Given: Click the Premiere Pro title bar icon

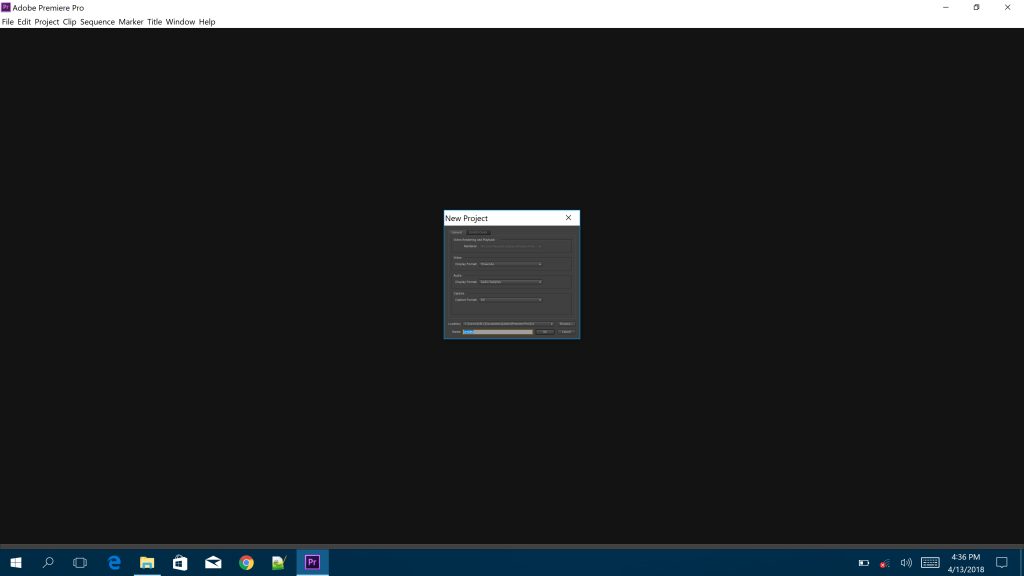Looking at the screenshot, I should [6, 7].
